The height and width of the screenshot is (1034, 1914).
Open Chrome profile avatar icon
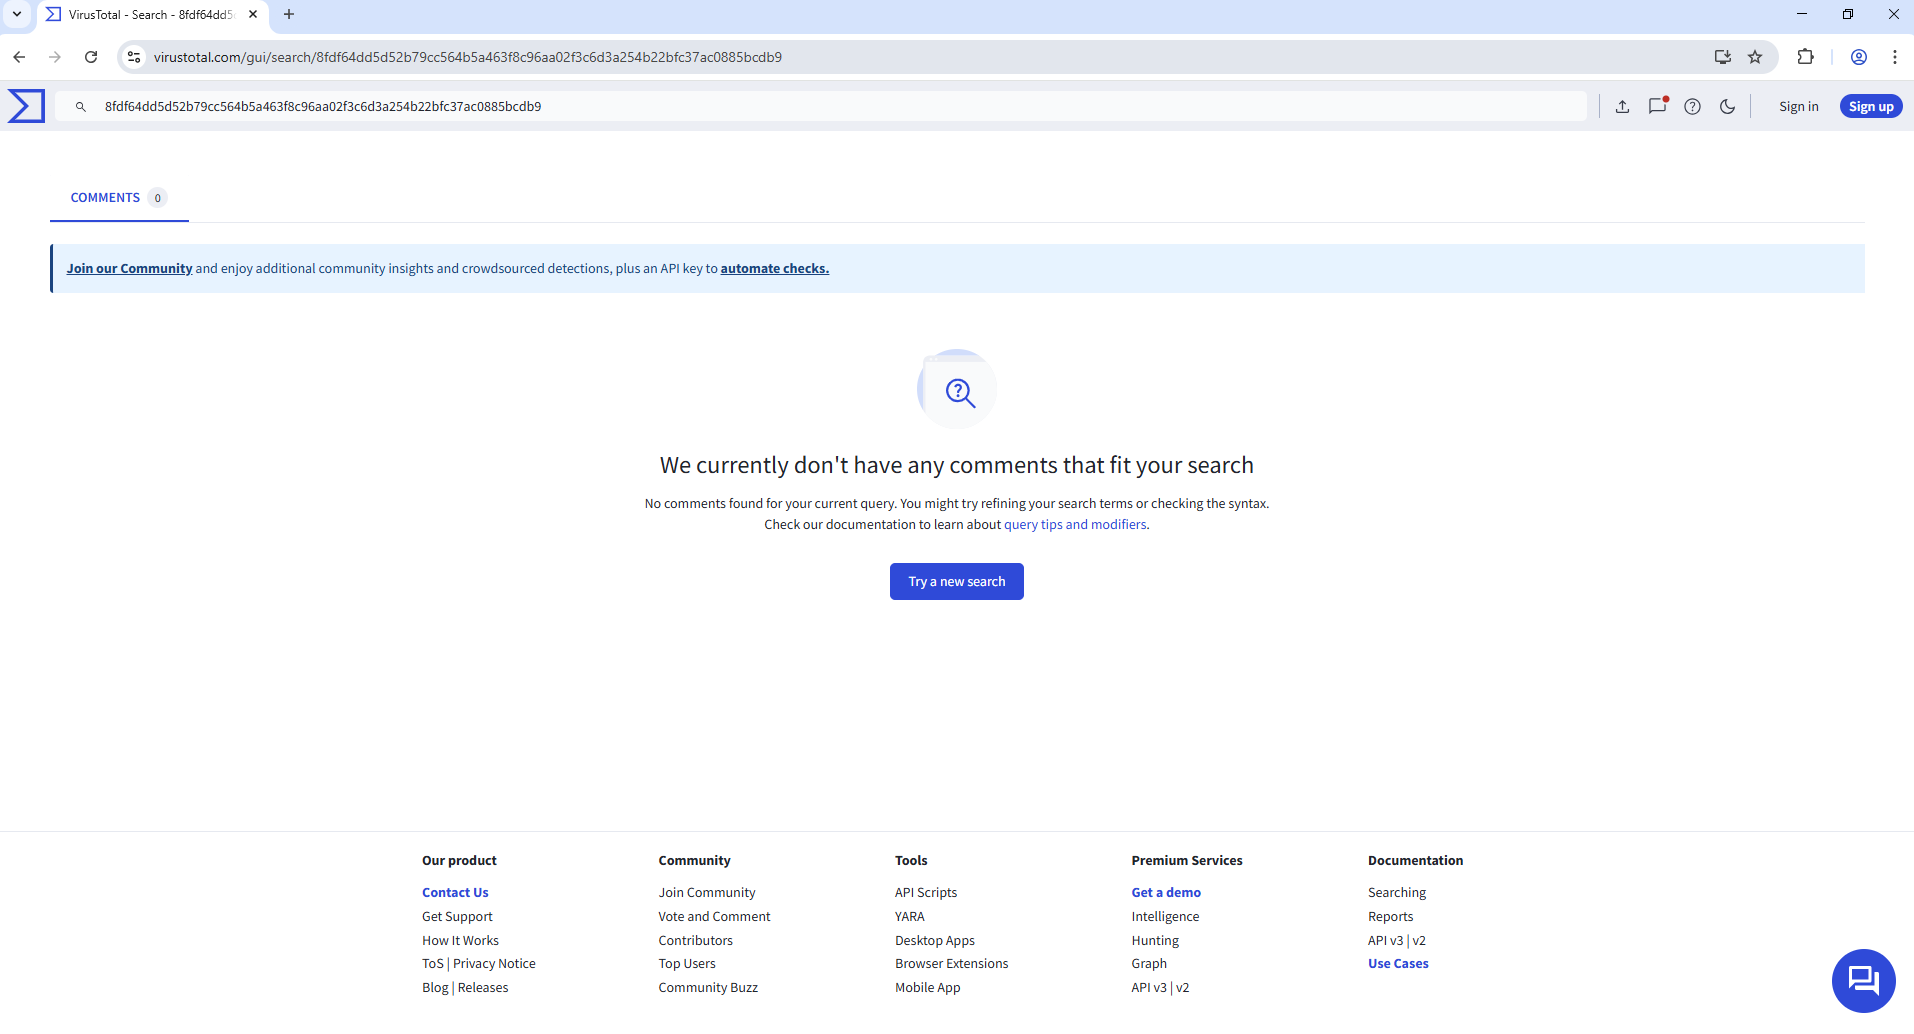pyautogui.click(x=1859, y=57)
